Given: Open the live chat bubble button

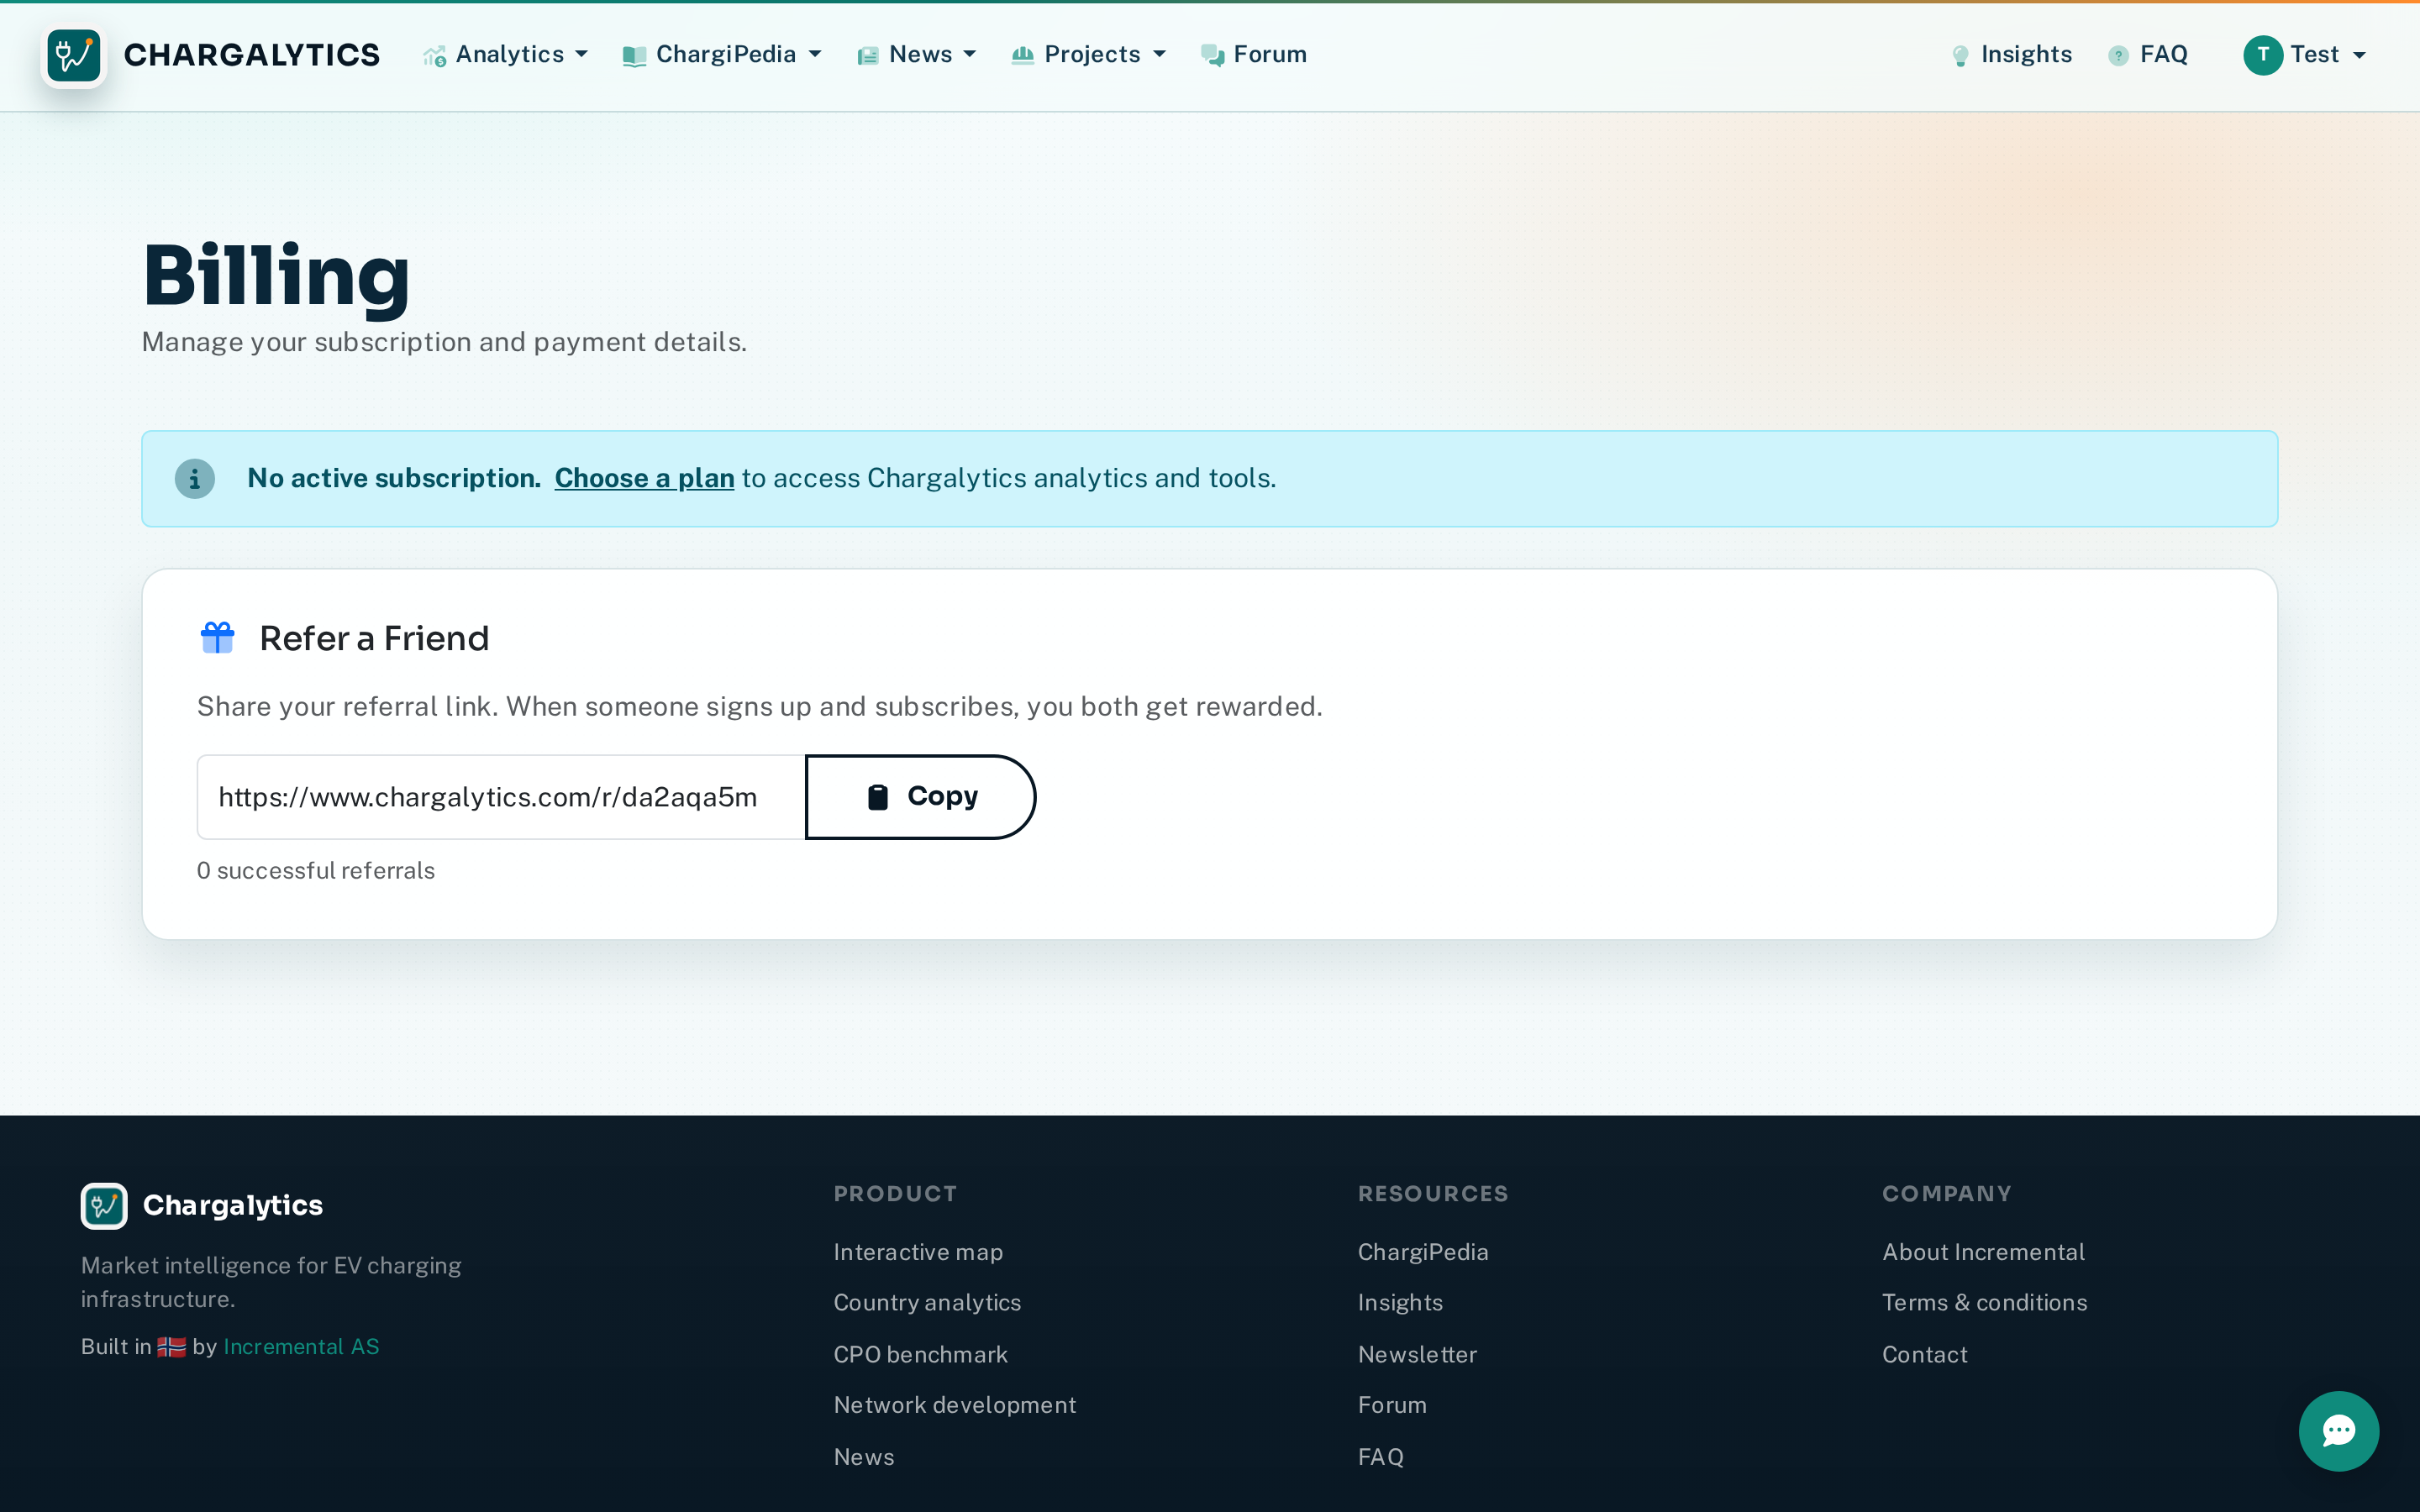Looking at the screenshot, I should 2338,1431.
